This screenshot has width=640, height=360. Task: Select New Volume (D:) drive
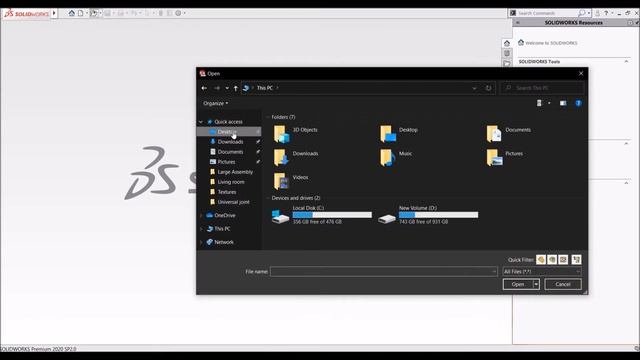(x=428, y=215)
